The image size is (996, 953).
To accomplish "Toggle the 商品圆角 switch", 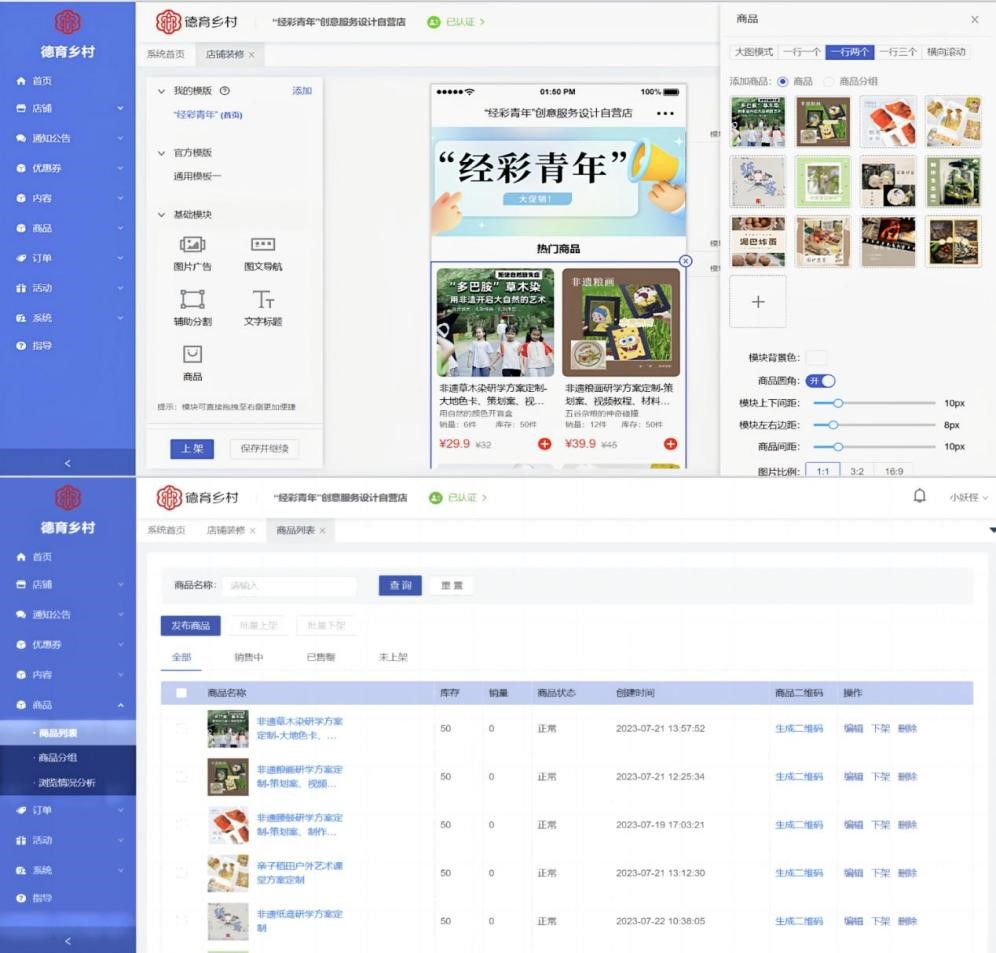I will point(821,381).
